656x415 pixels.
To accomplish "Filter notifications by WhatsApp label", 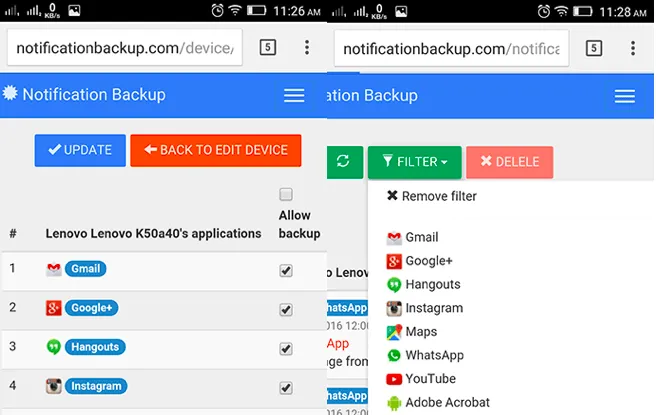I will click(x=435, y=355).
